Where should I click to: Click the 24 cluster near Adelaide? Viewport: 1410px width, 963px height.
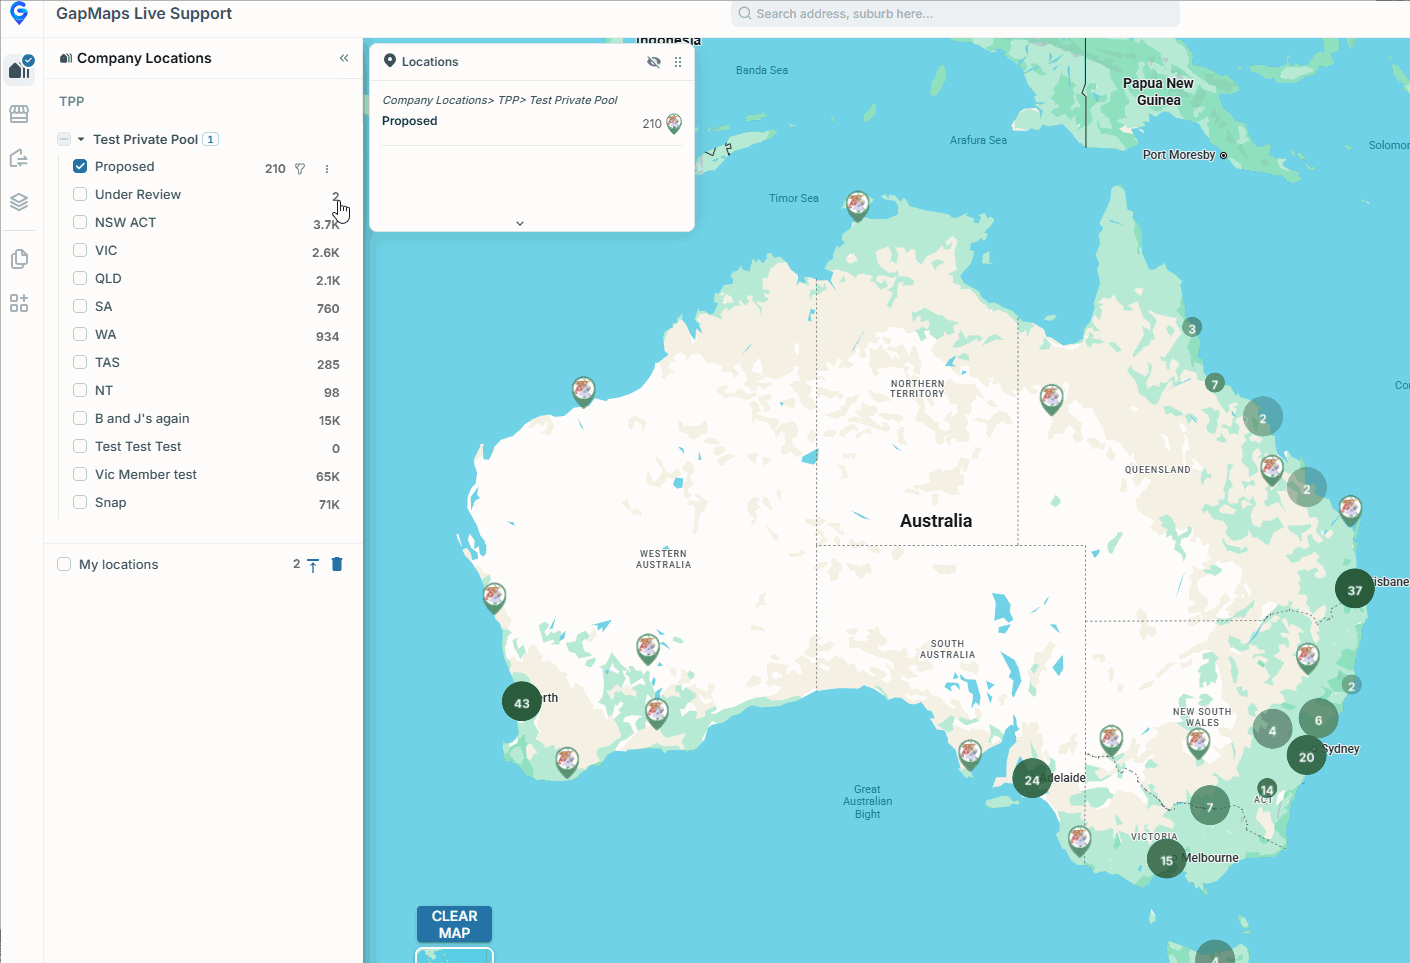(1032, 779)
